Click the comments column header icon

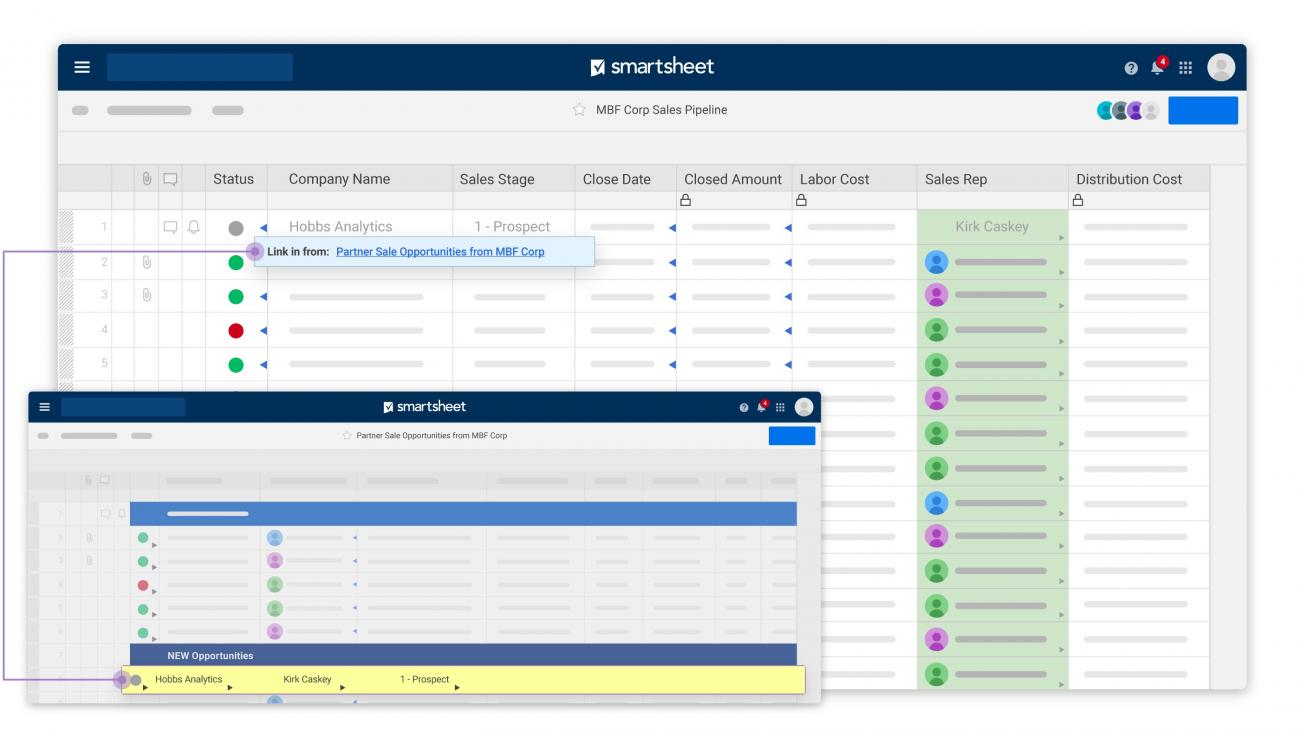[170, 179]
